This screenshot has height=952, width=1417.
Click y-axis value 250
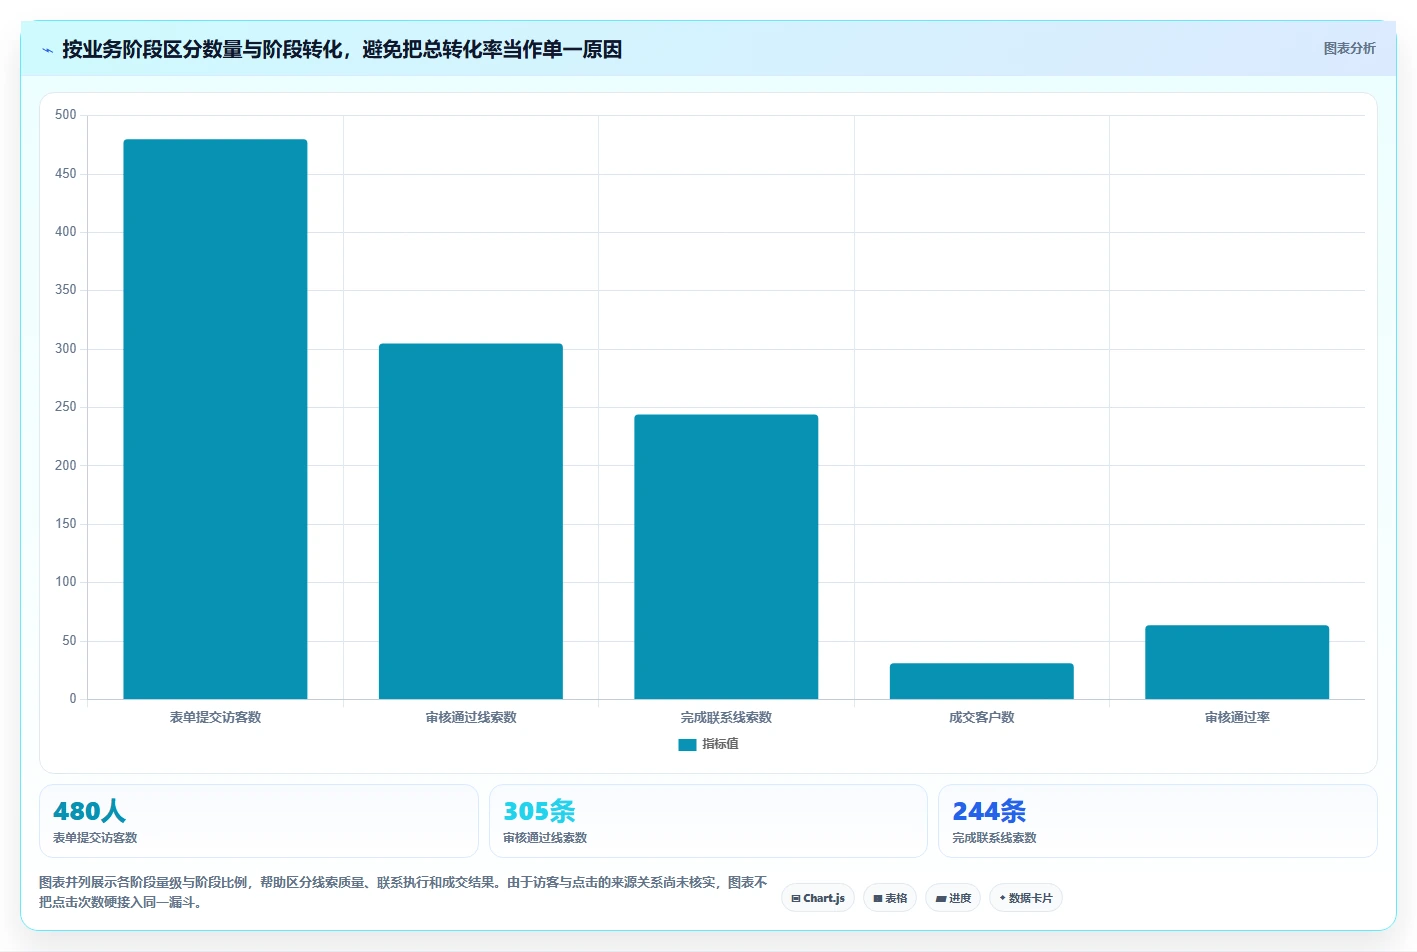click(66, 407)
